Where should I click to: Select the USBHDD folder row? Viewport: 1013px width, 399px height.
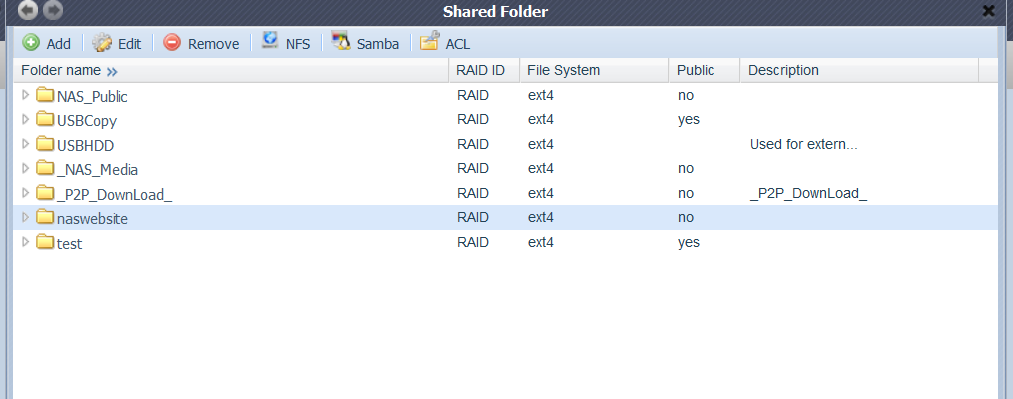point(505,144)
